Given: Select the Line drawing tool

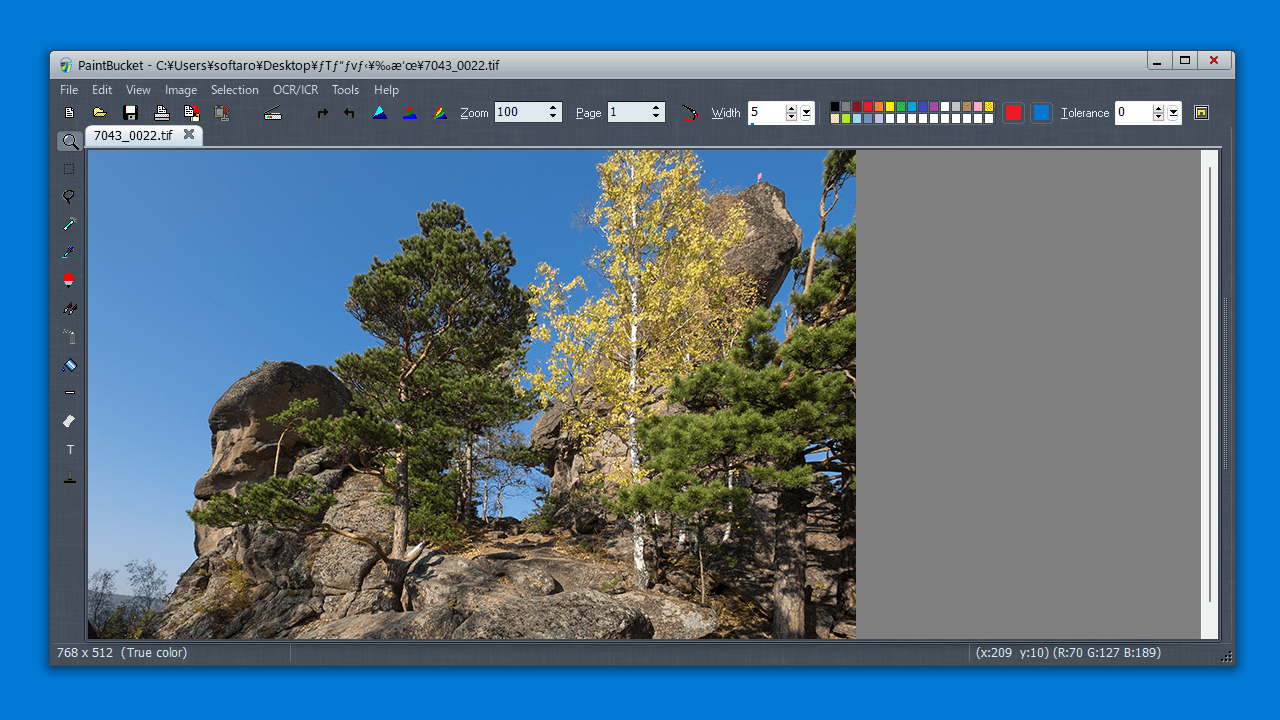Looking at the screenshot, I should pos(69,393).
